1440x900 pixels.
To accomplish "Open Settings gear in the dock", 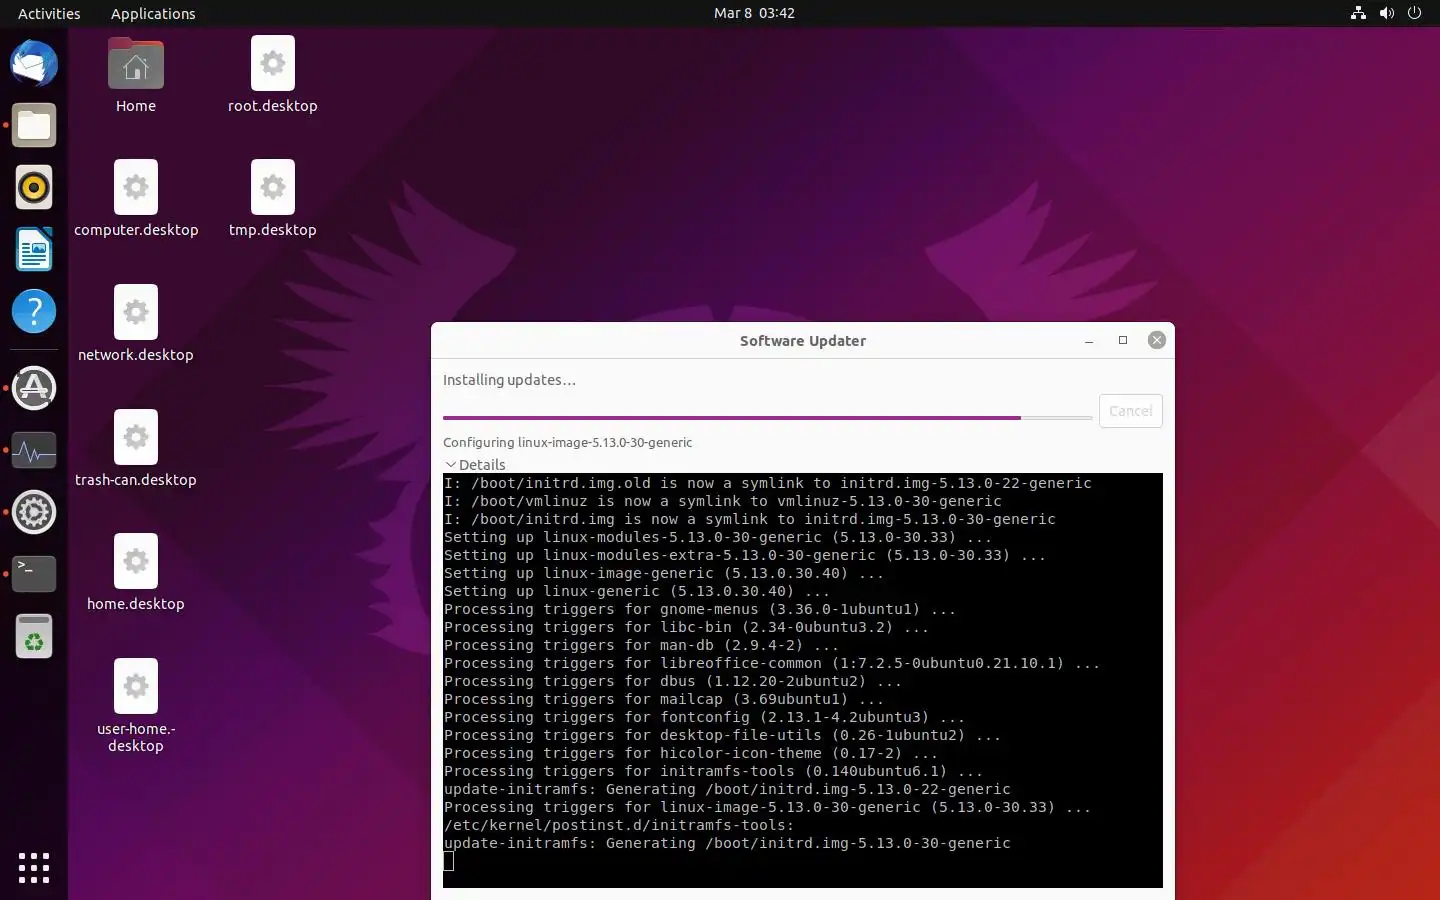I will 34,513.
